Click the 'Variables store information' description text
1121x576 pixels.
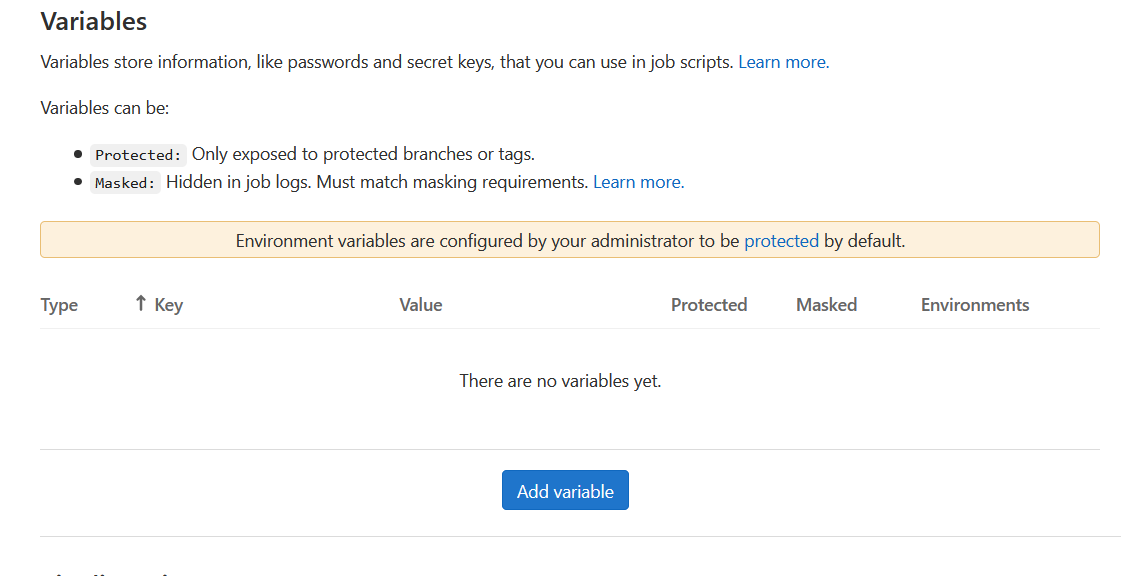click(387, 62)
